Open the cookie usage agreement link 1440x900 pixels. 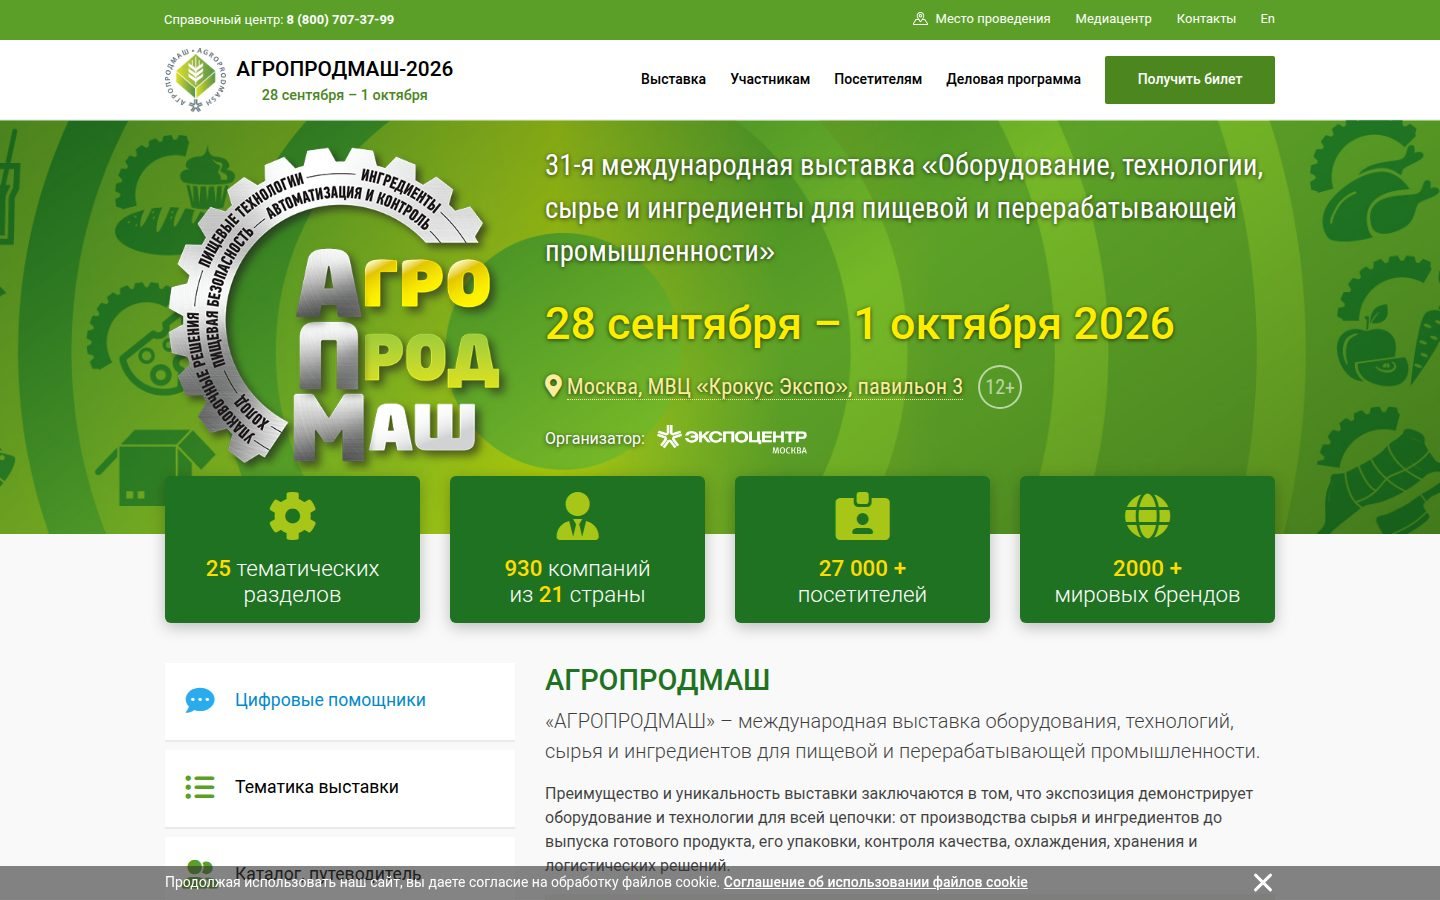tap(875, 882)
